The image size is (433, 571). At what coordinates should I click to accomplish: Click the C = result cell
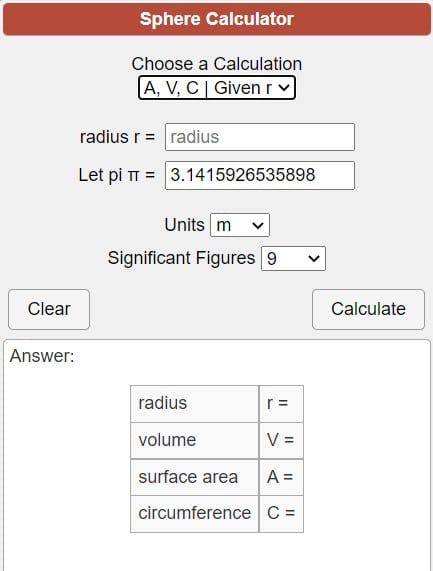click(x=281, y=513)
